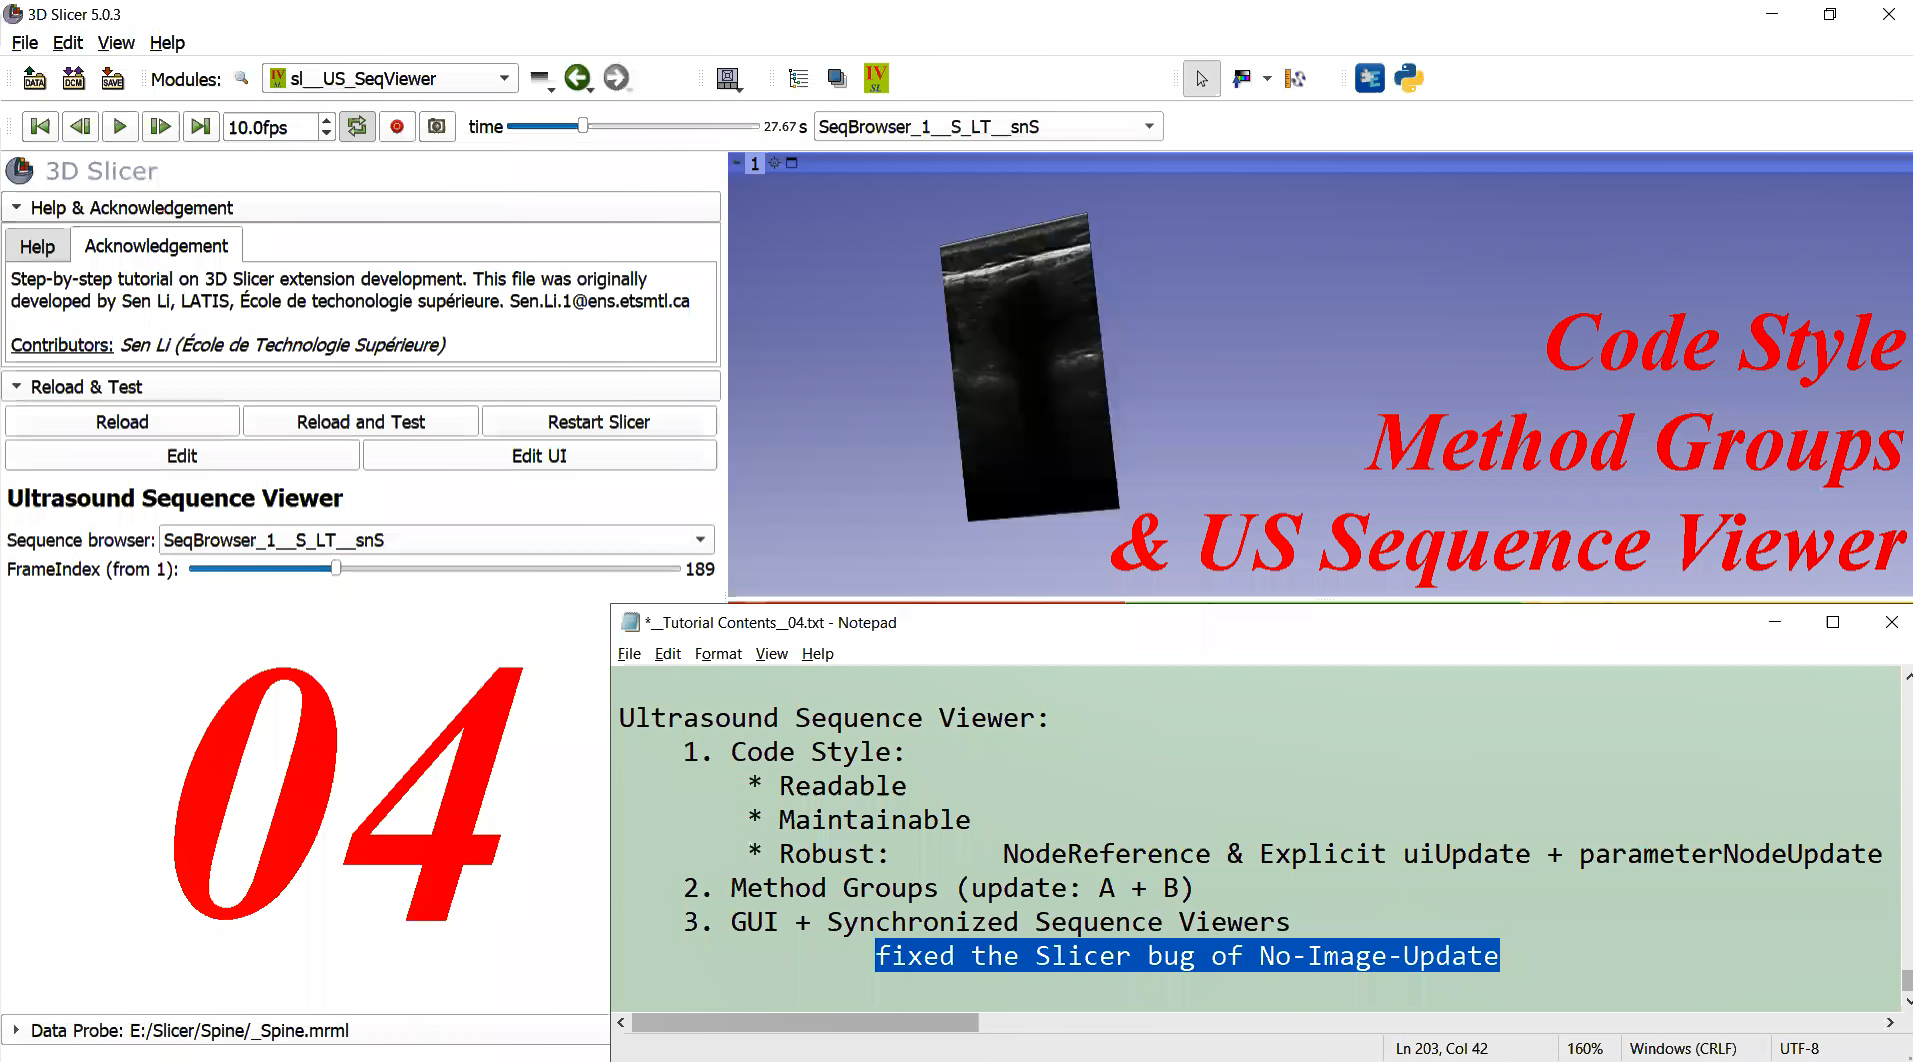Click the sequence snapshot camera icon
Screen dimensions: 1914x1064
coord(437,126)
